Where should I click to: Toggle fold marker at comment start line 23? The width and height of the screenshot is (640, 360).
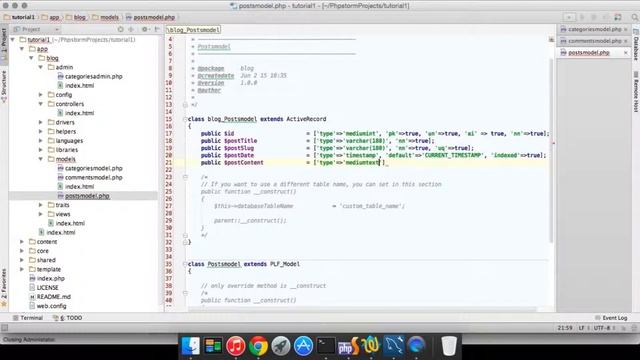click(x=185, y=177)
